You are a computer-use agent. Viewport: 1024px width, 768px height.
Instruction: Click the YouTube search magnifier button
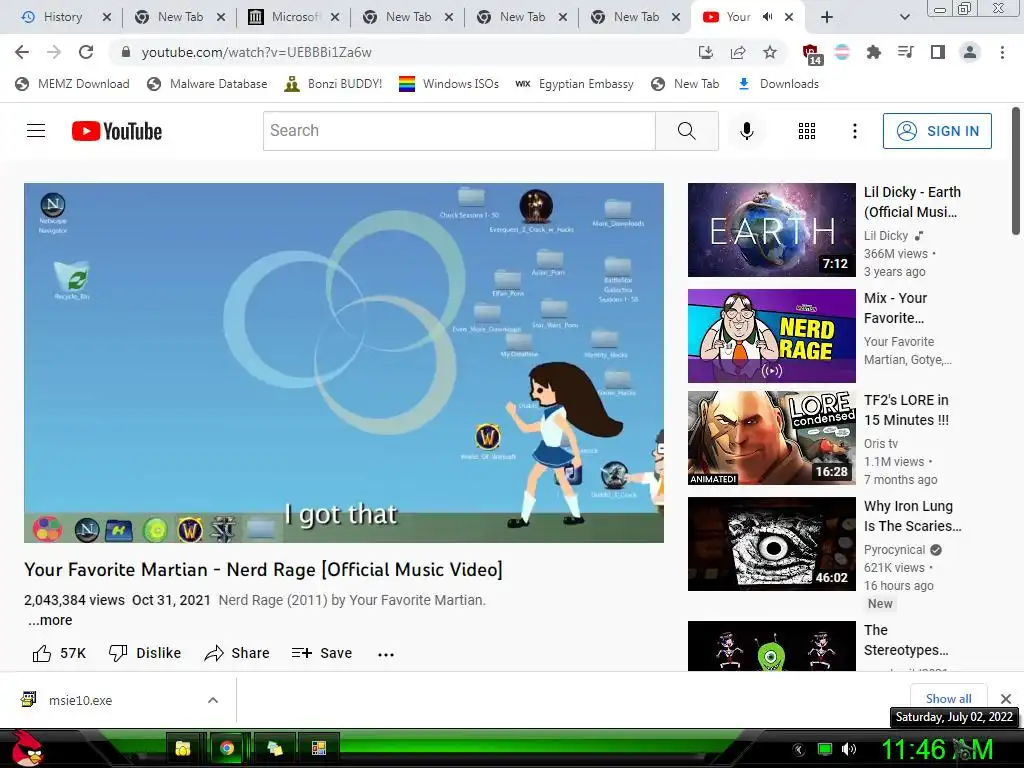coord(686,131)
